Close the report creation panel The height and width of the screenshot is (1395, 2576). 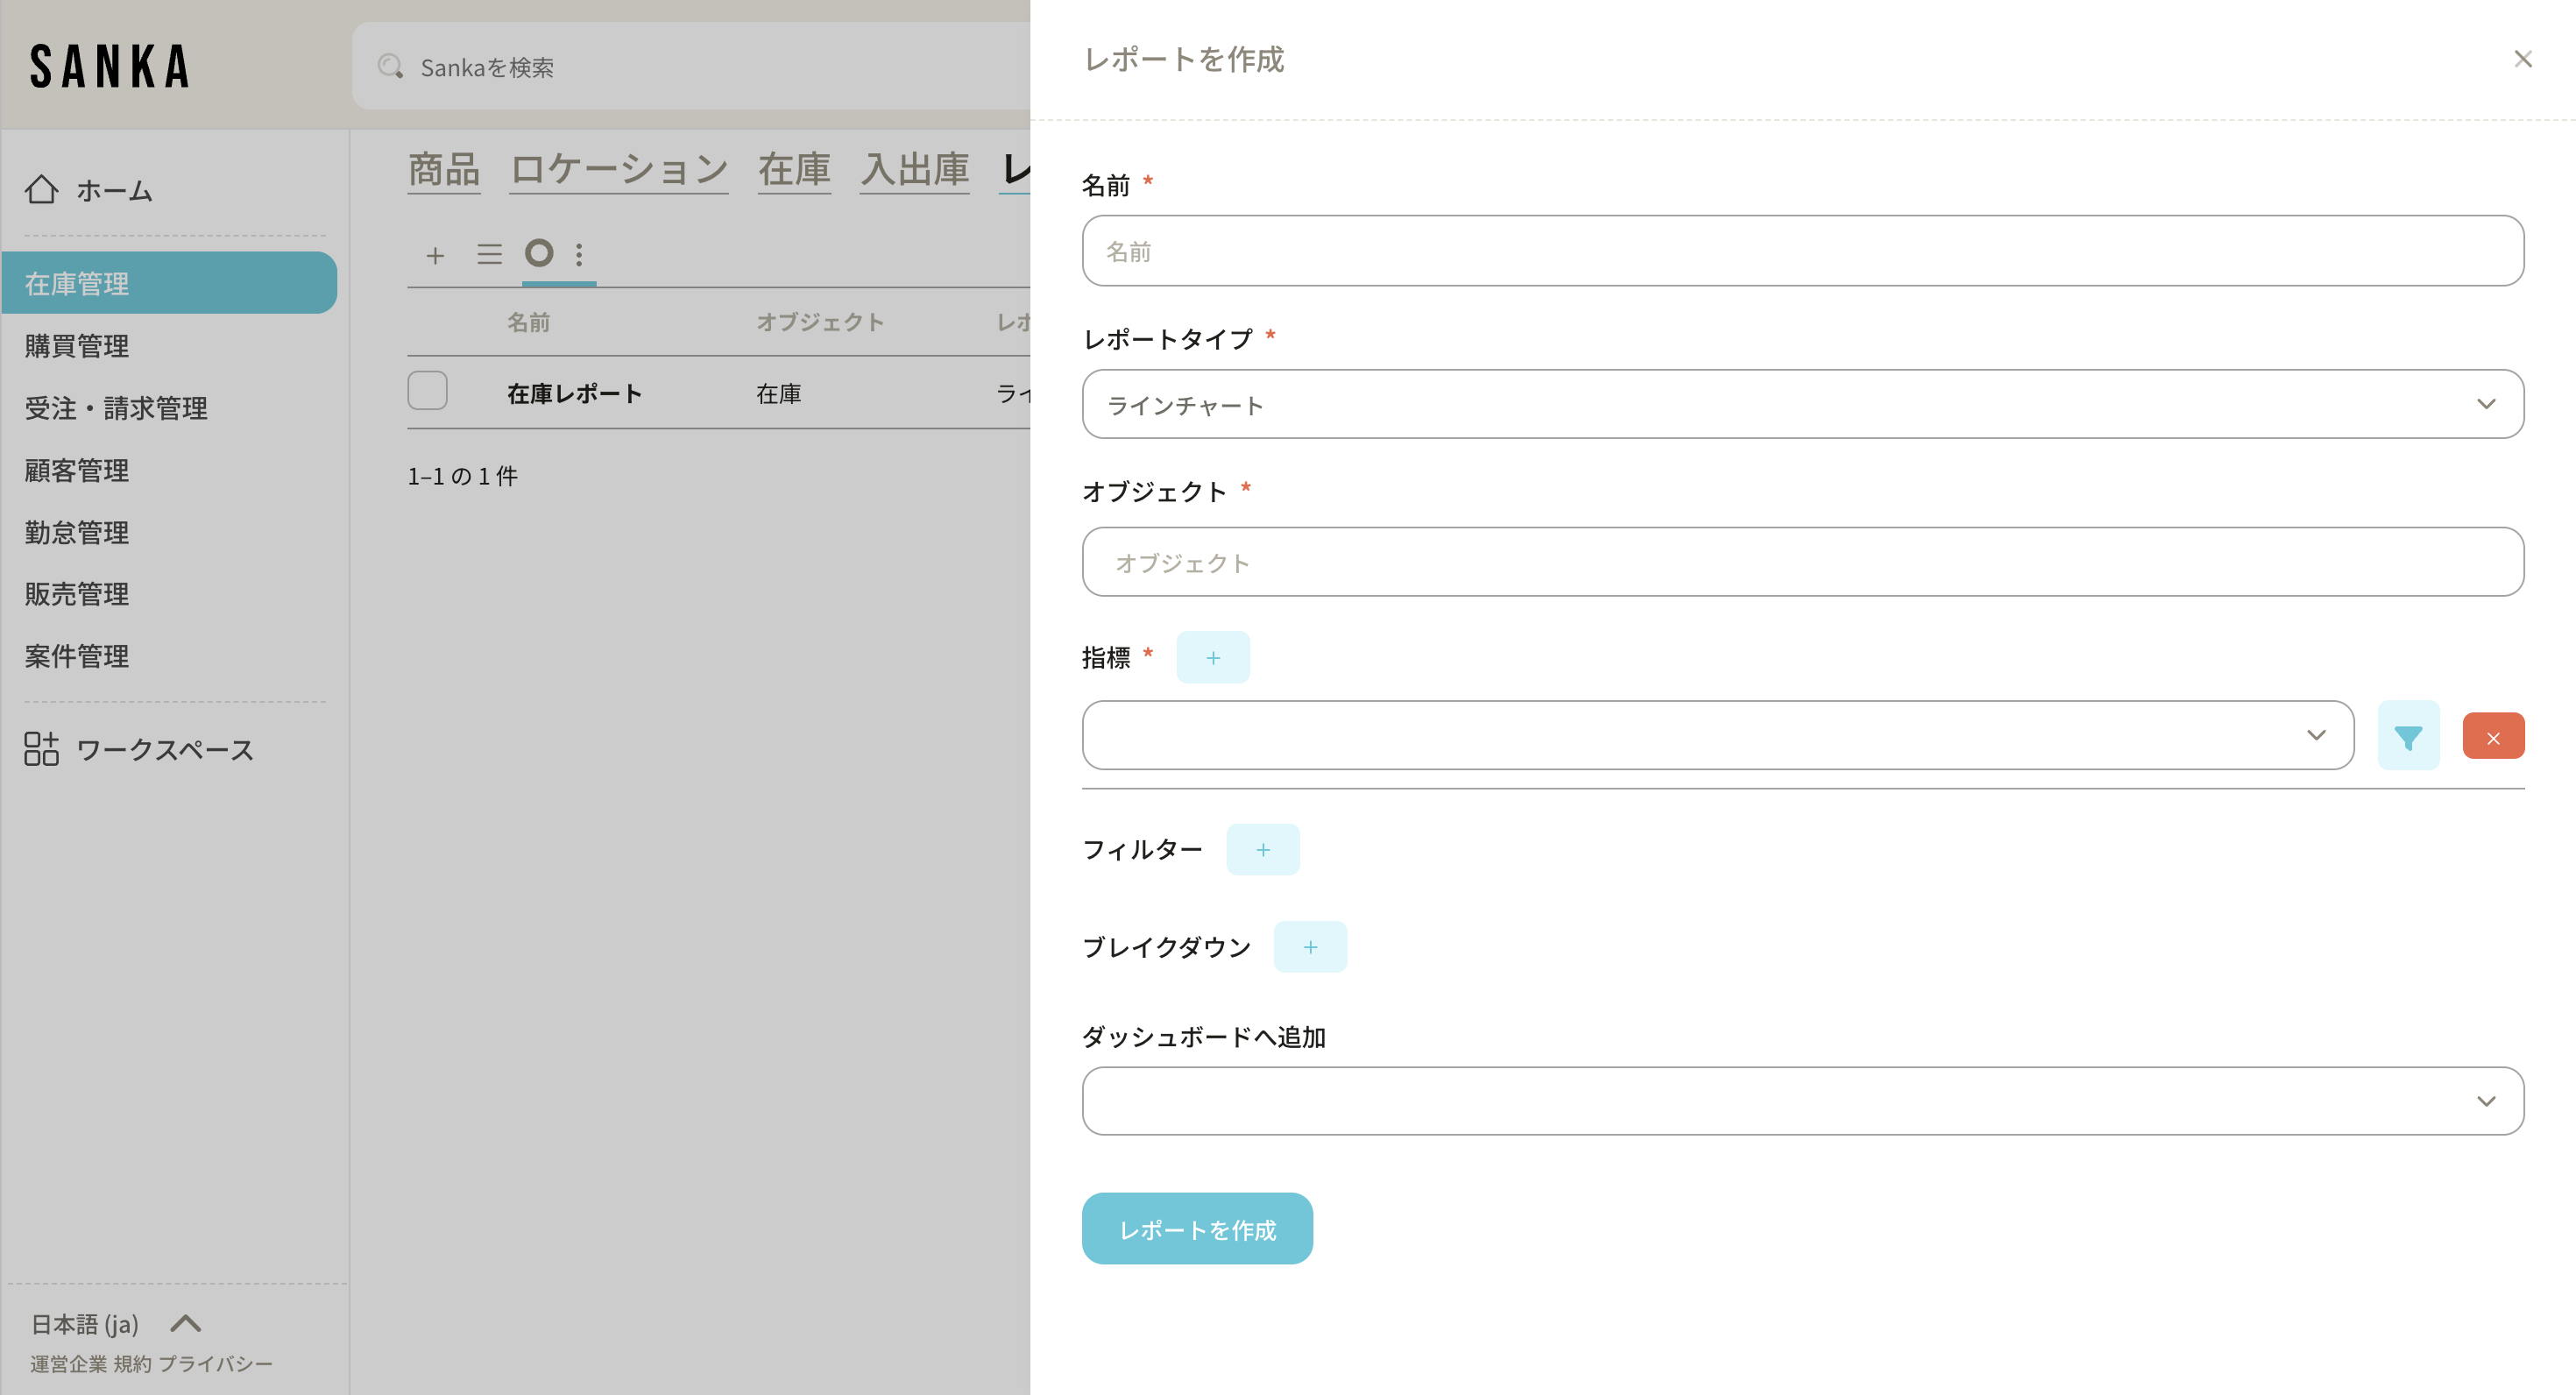click(2522, 59)
